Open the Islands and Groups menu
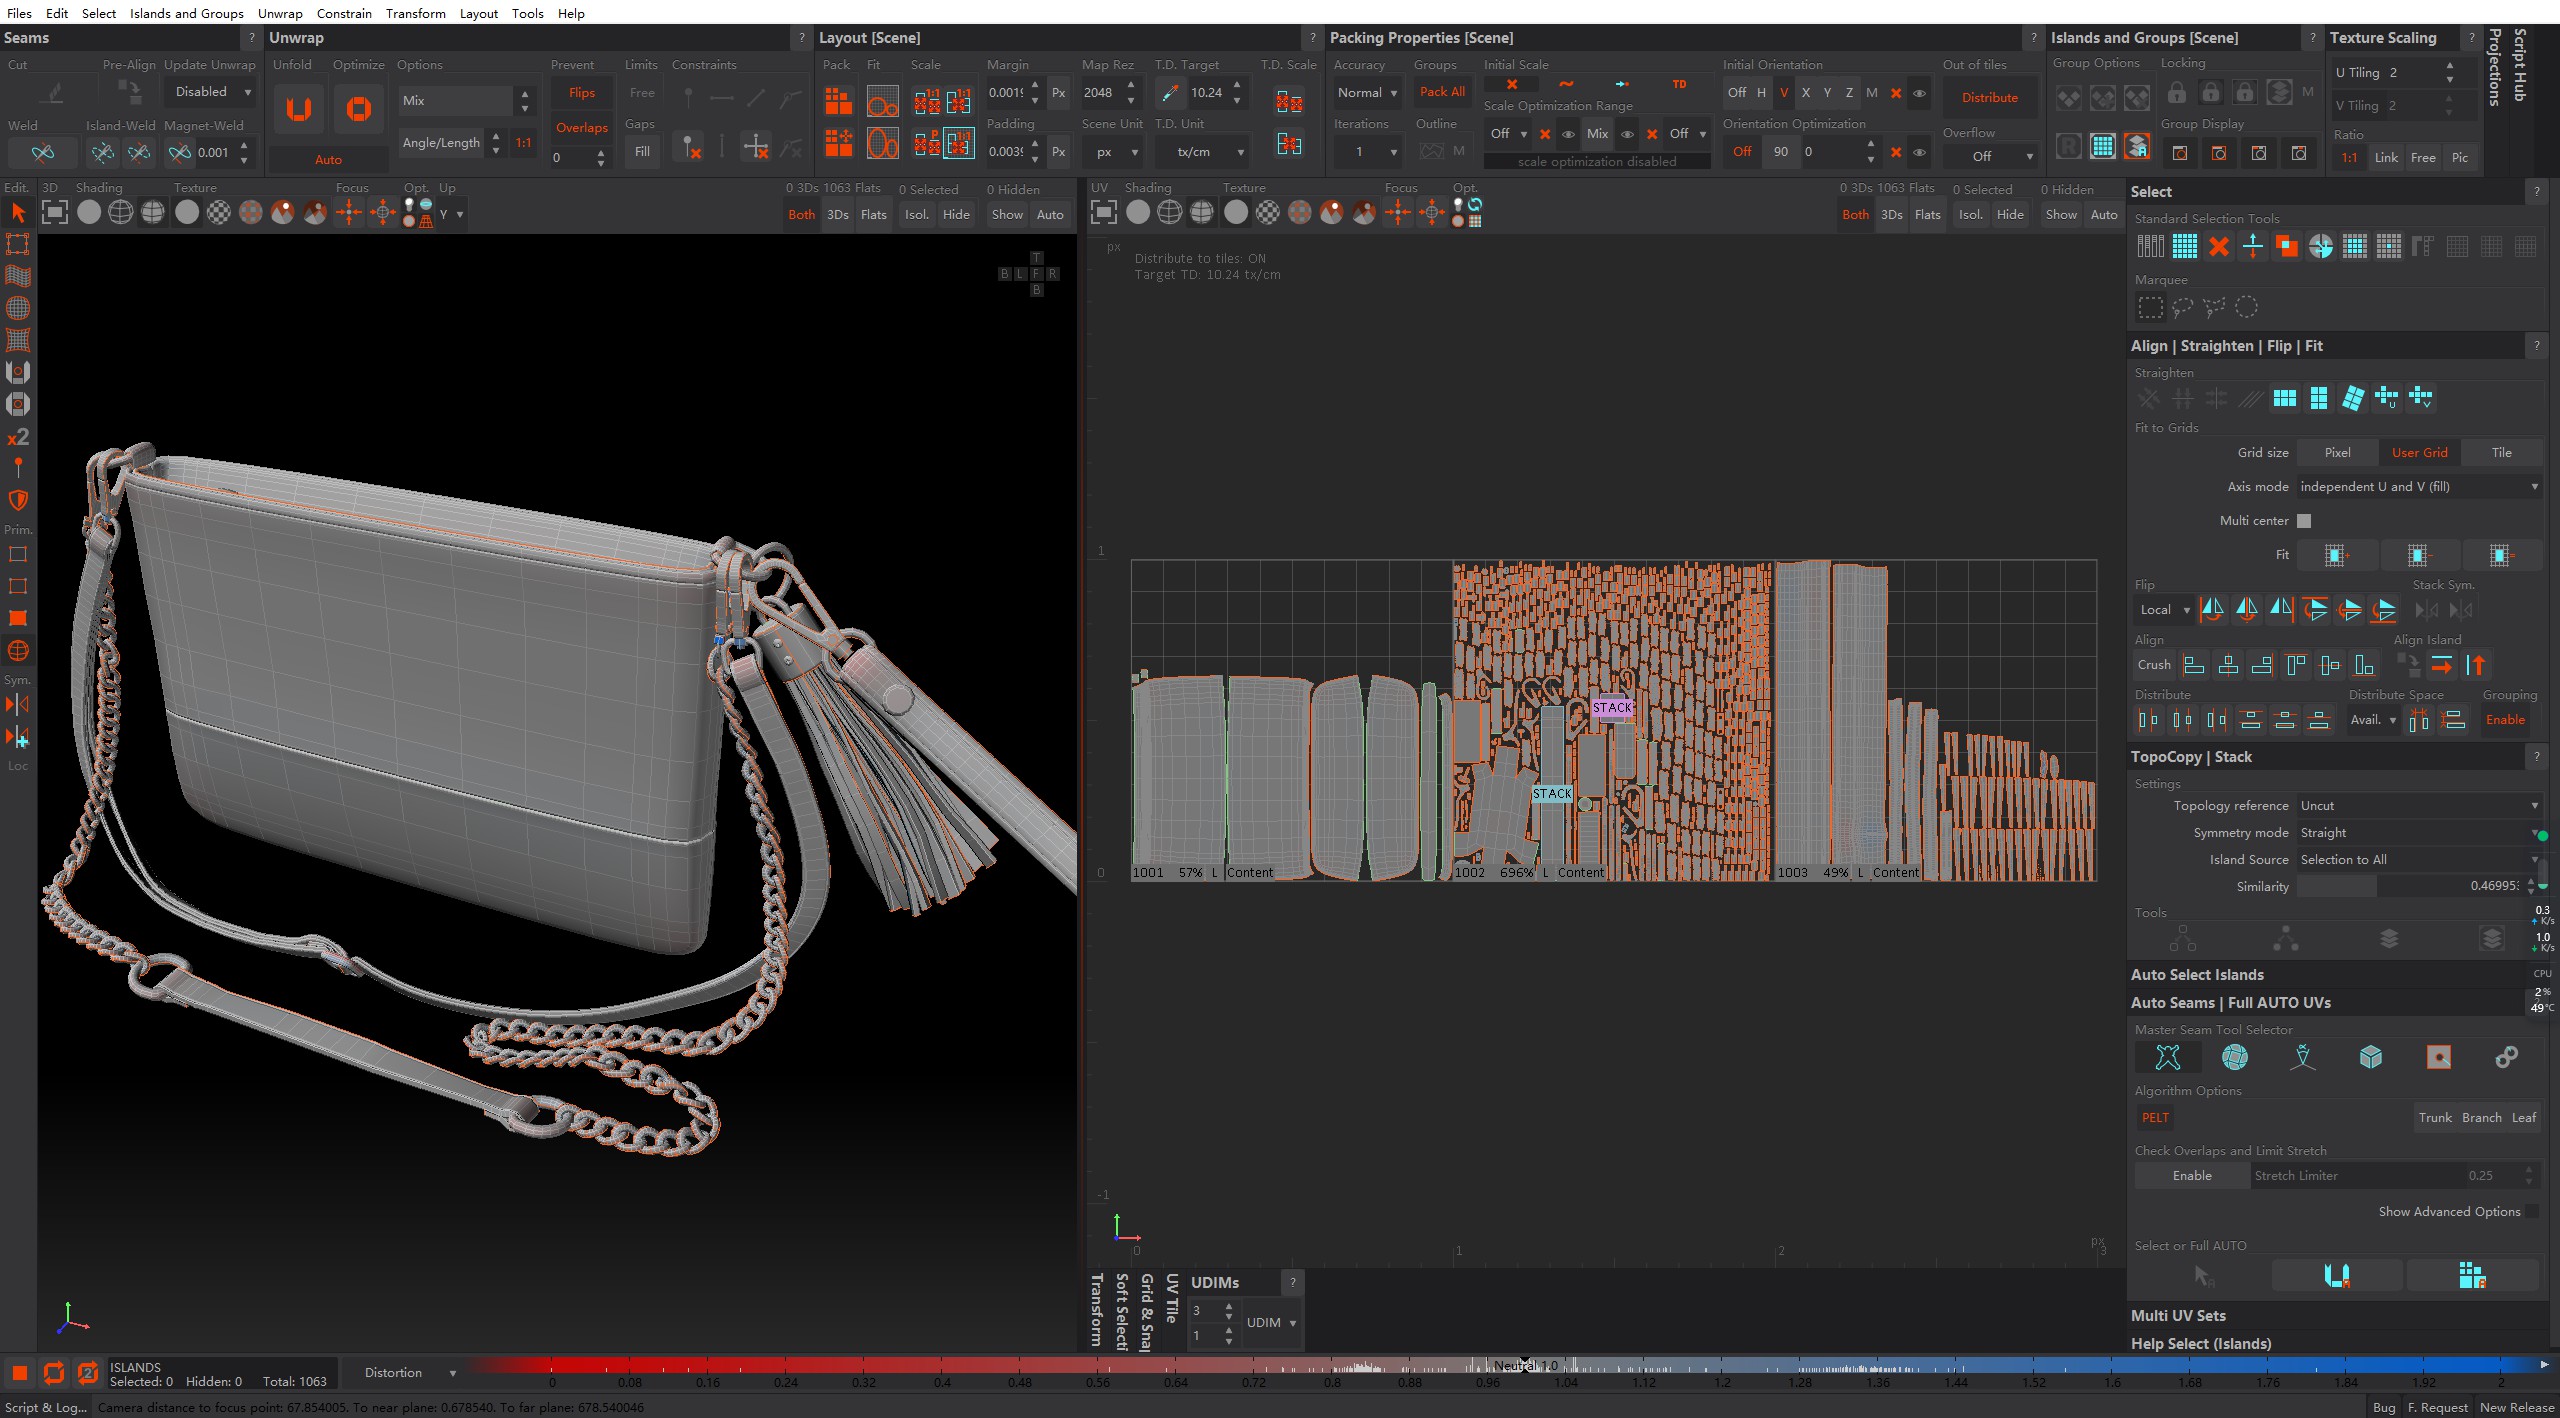Screen dimensions: 2560x1418 tap(187, 13)
